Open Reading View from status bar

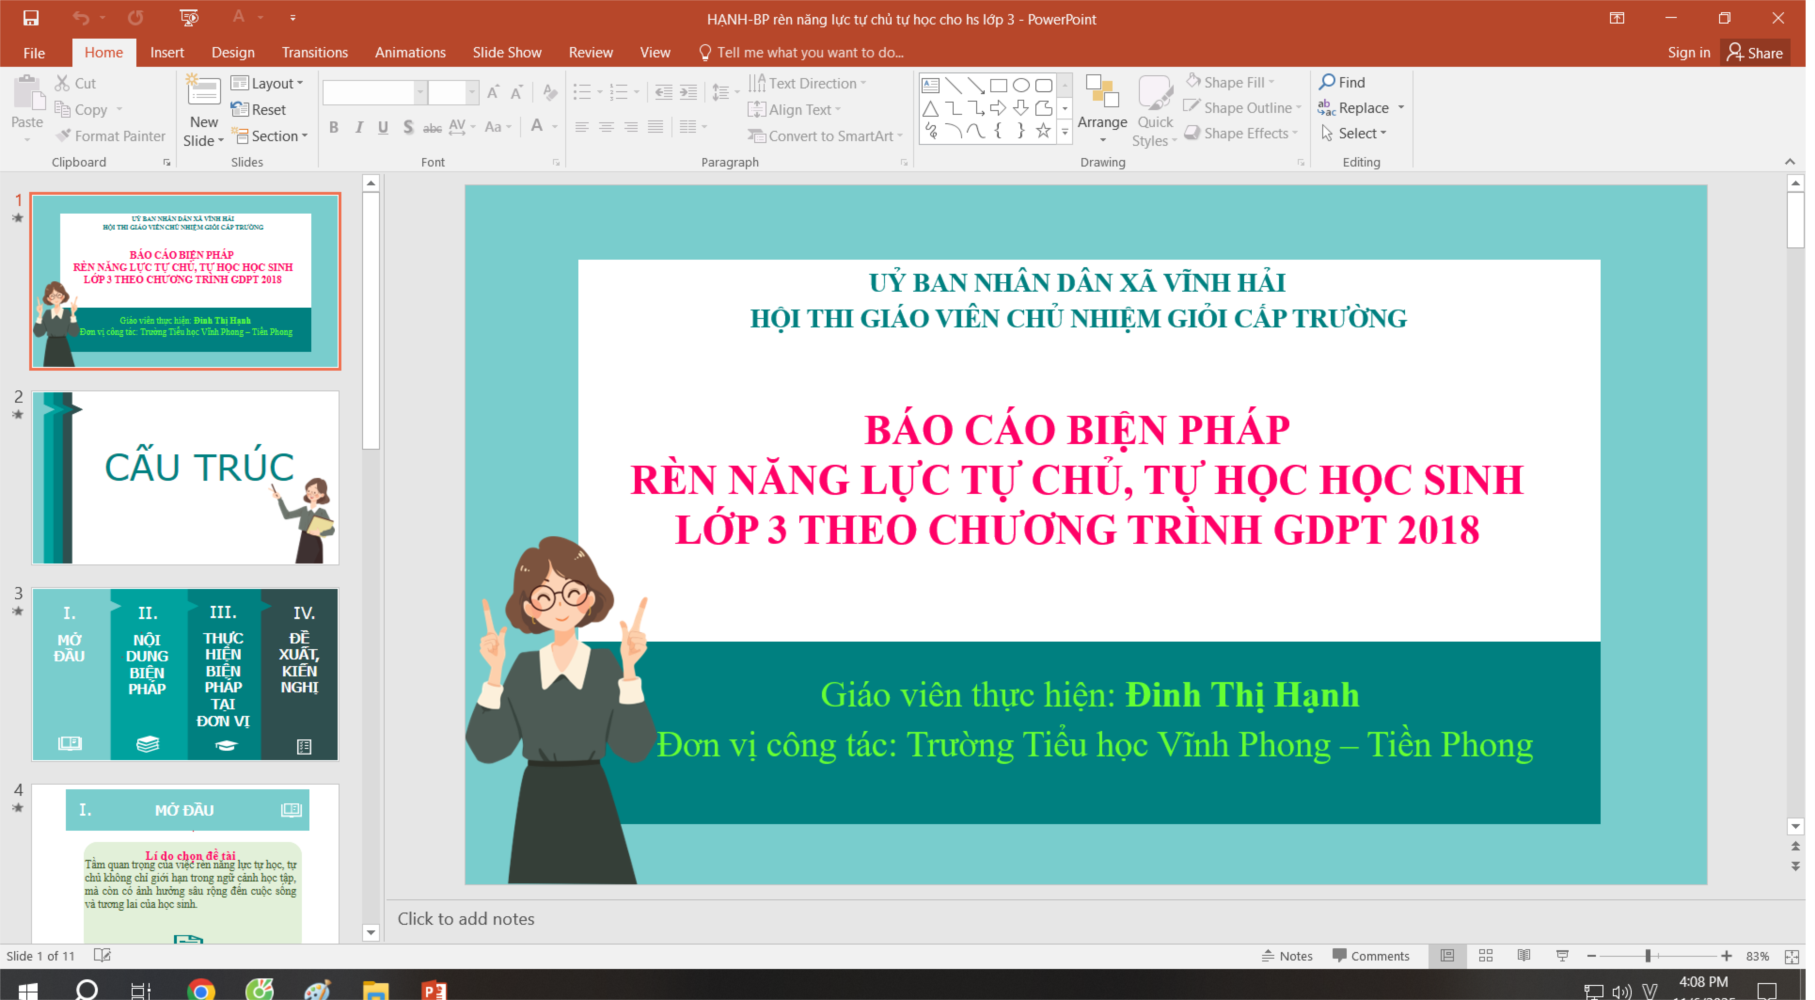tap(1524, 956)
